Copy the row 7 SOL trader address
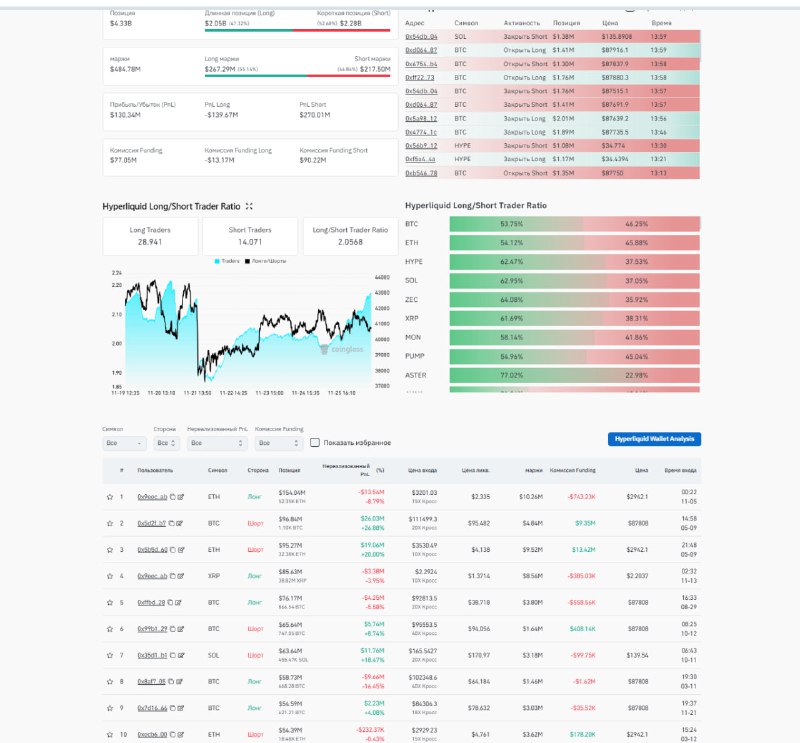 (x=172, y=656)
